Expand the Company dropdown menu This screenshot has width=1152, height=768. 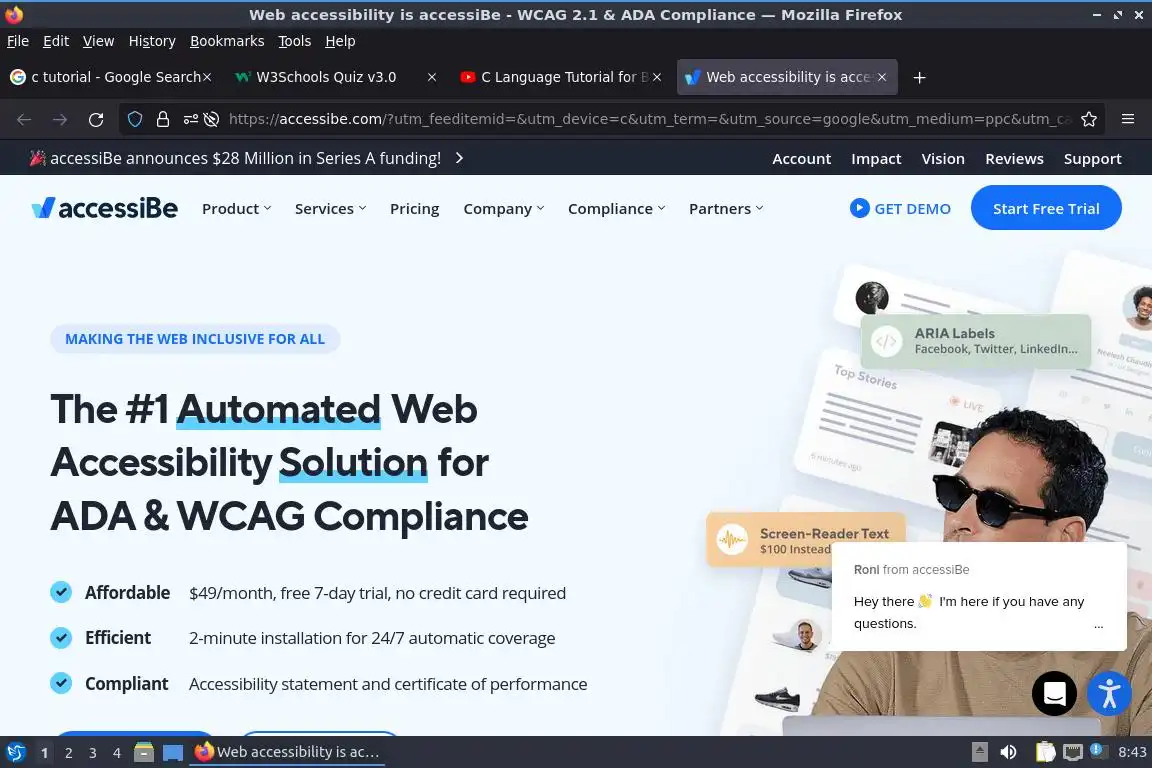[x=504, y=209]
